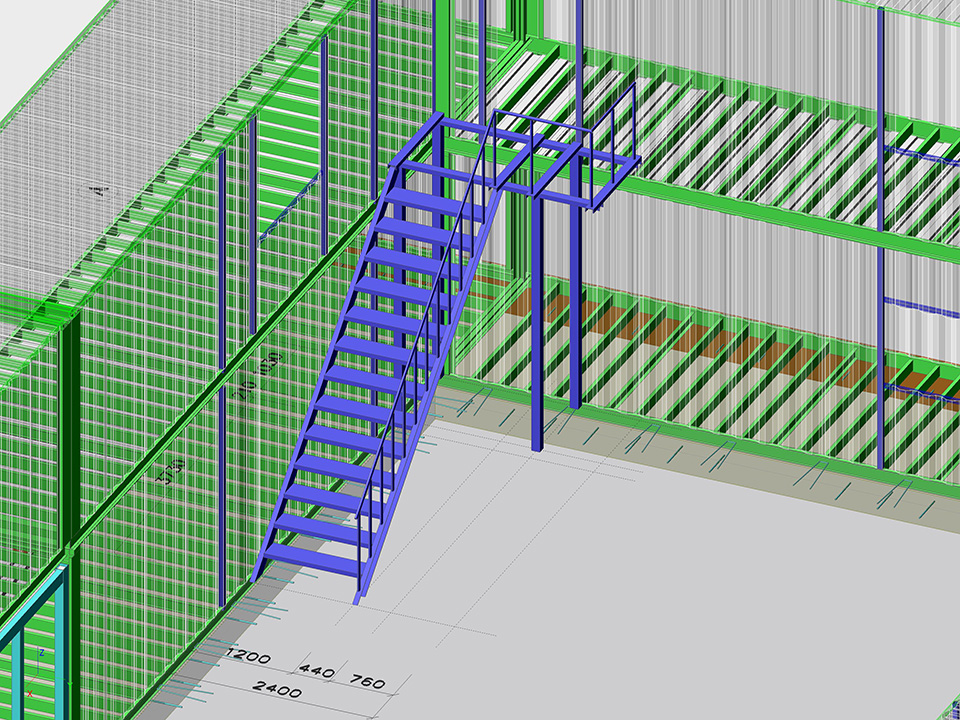Click the Z axis of coordinate icon
Viewport: 960px width, 720px height.
(x=40, y=651)
